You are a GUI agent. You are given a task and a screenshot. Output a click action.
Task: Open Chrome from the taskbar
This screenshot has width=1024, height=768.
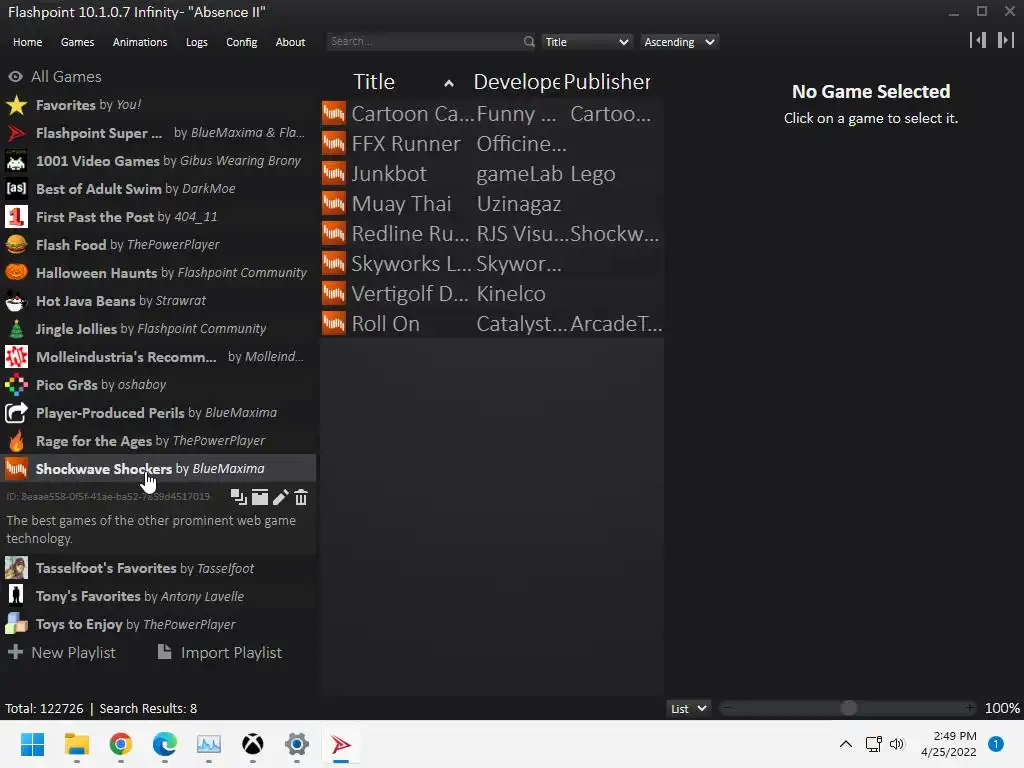click(x=121, y=744)
